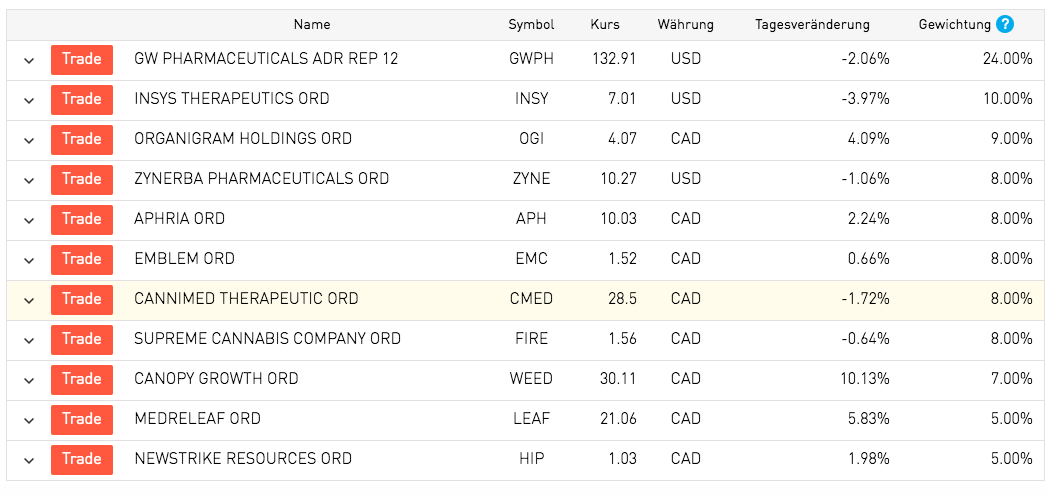Click the Währung column header
Image resolution: width=1053 pixels, height=494 pixels.
pos(686,25)
